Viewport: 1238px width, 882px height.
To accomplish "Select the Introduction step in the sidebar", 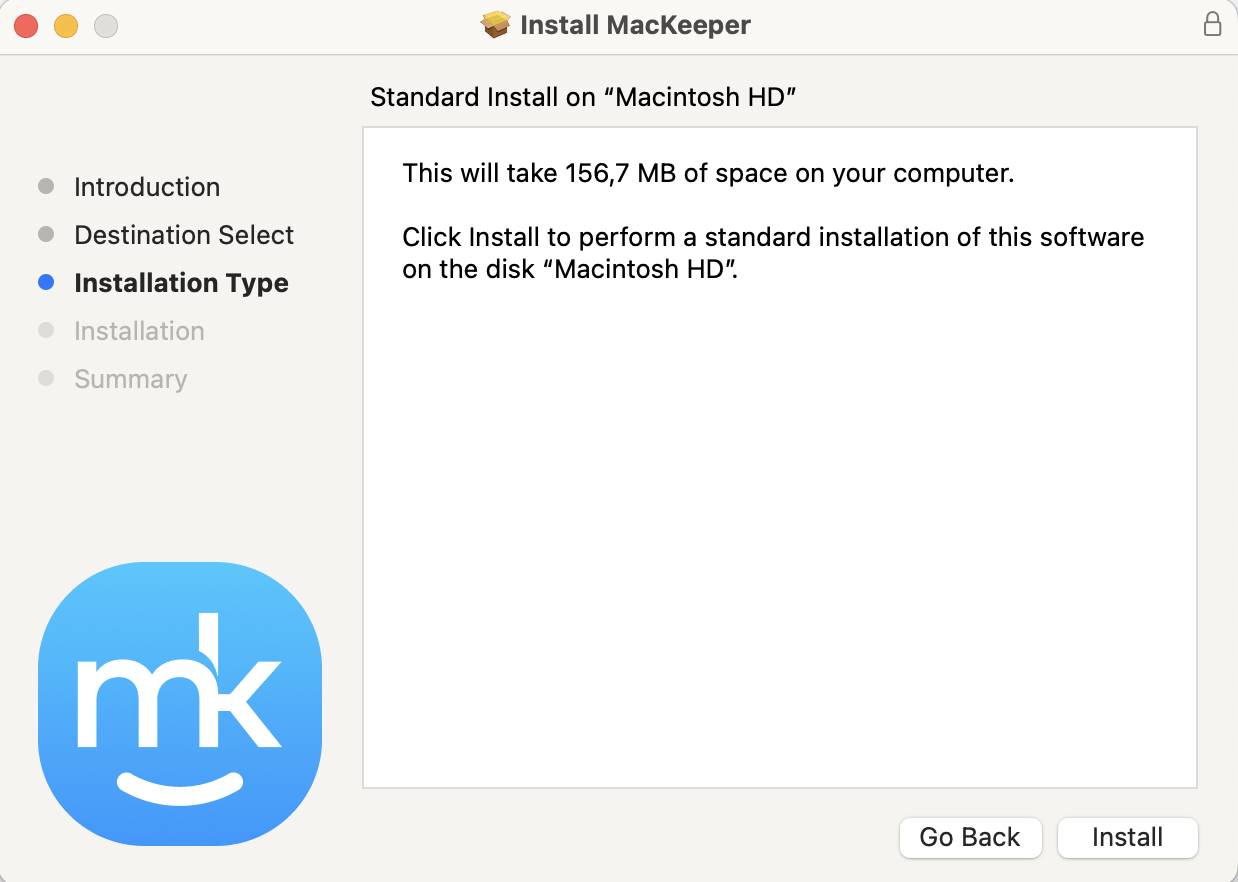I will pyautogui.click(x=146, y=187).
